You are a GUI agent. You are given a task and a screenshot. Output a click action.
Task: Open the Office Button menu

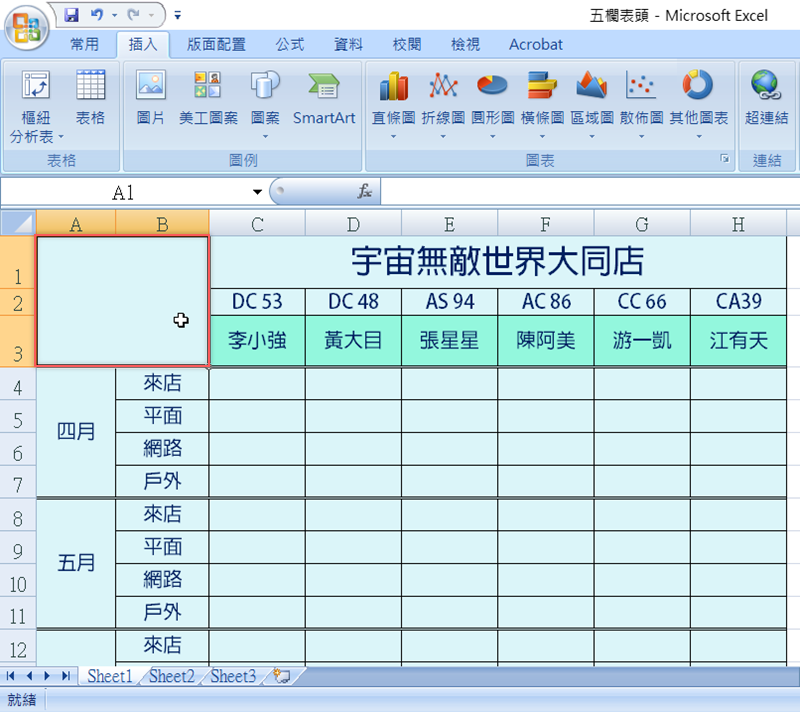[27, 27]
